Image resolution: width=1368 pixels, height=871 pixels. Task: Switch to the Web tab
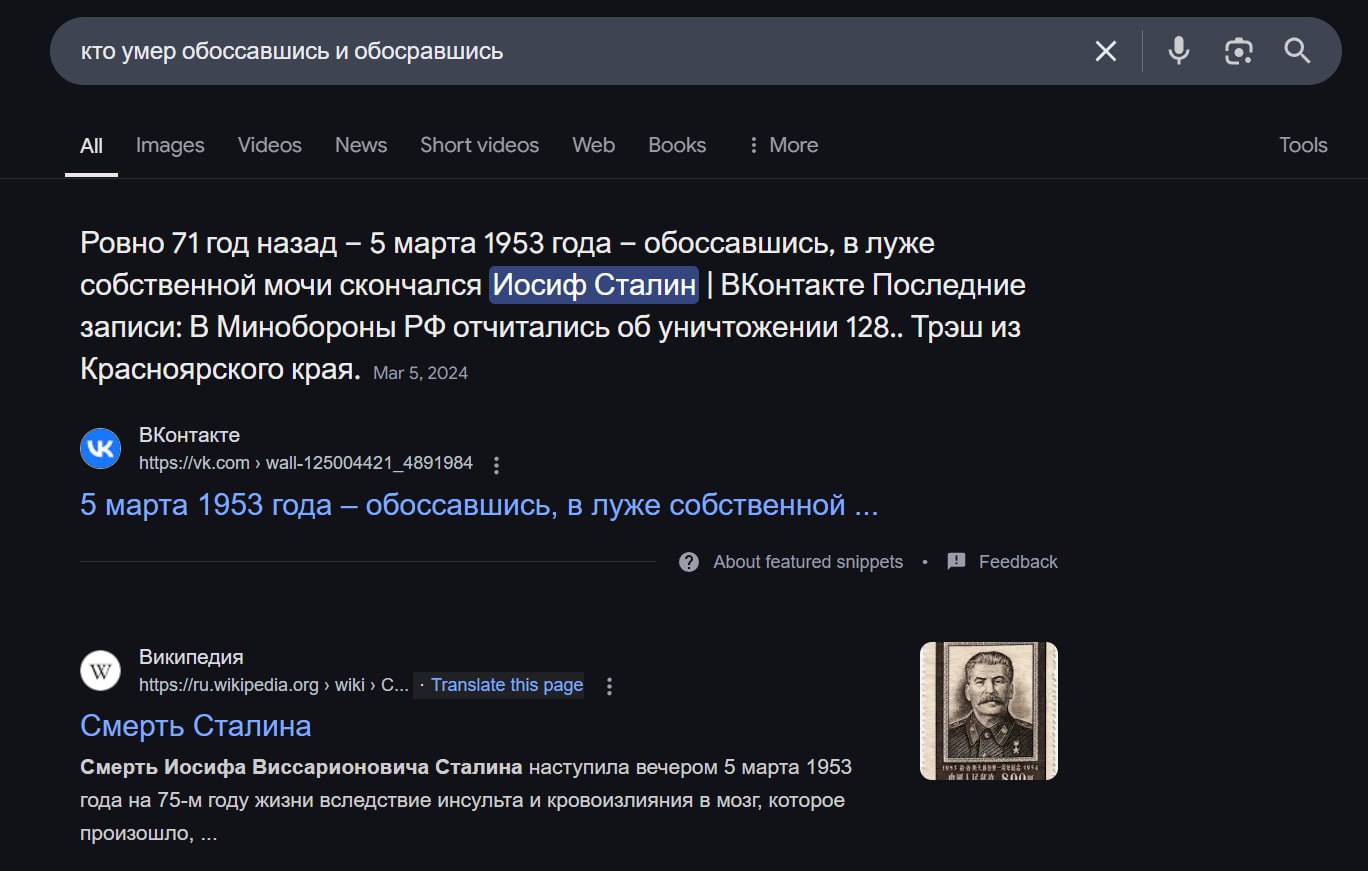pos(593,145)
